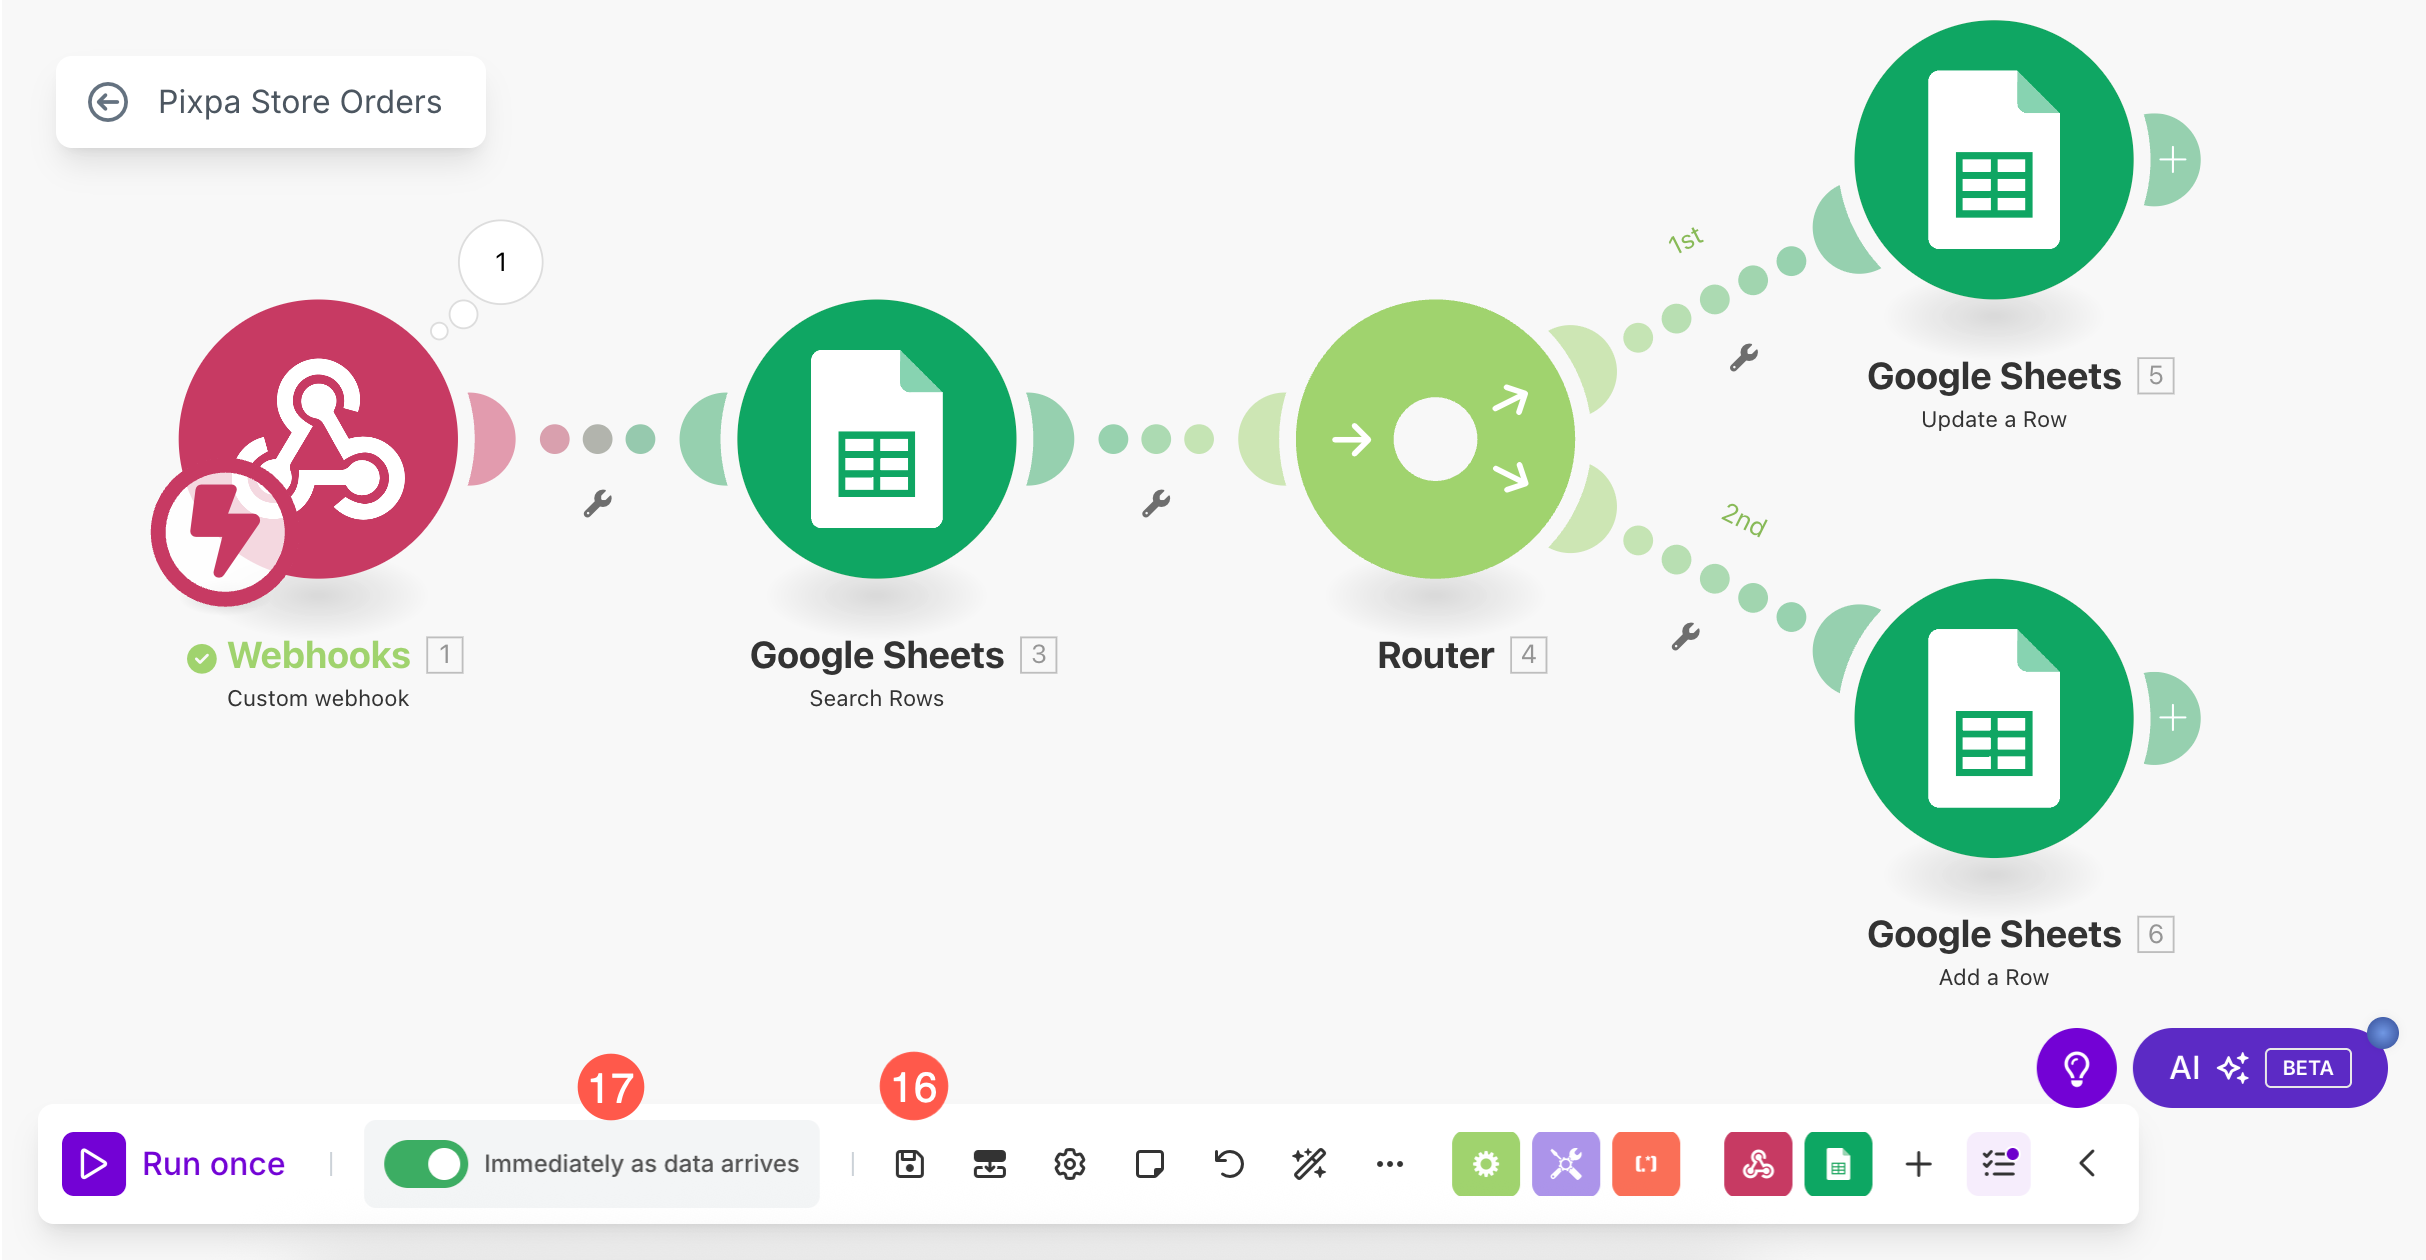Screen dimensions: 2426x1260
Task: Add a note with the notes icon
Action: point(1150,1164)
